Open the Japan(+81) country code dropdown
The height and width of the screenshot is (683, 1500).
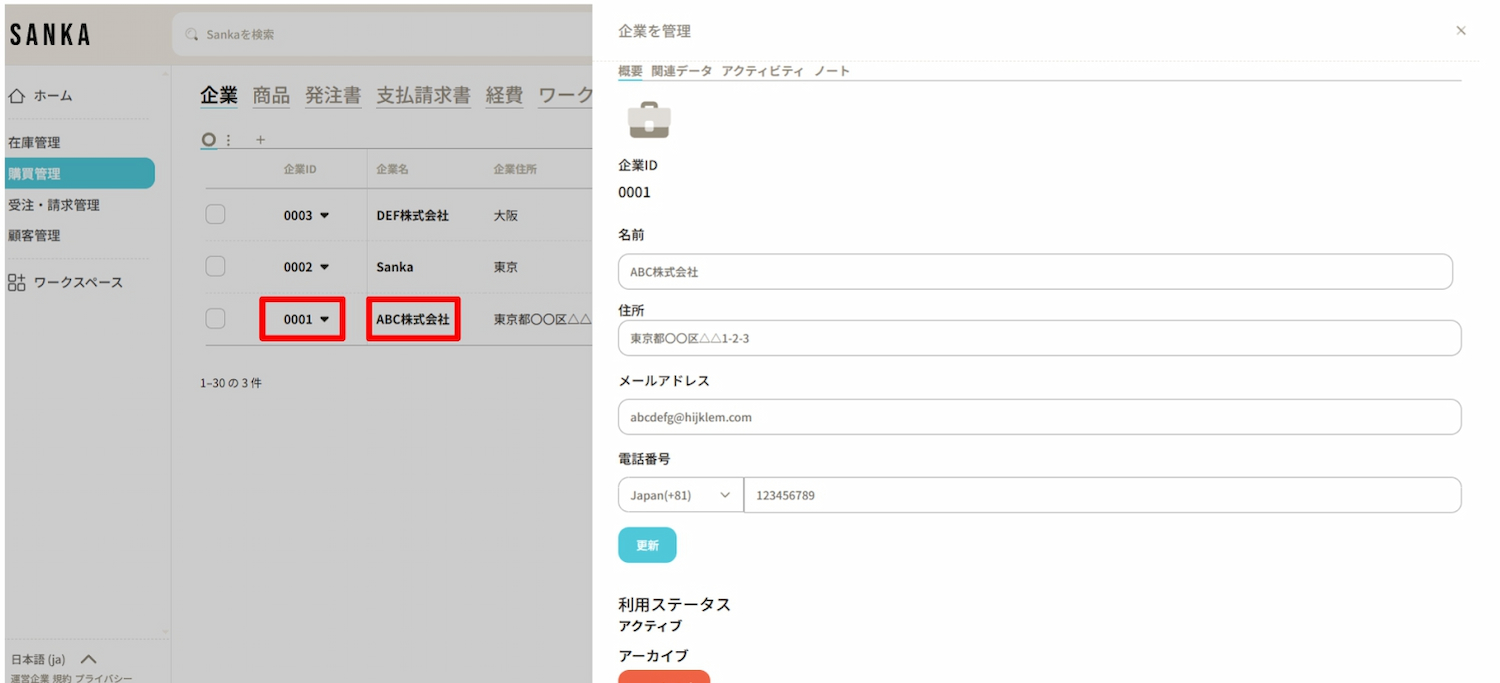coord(680,495)
